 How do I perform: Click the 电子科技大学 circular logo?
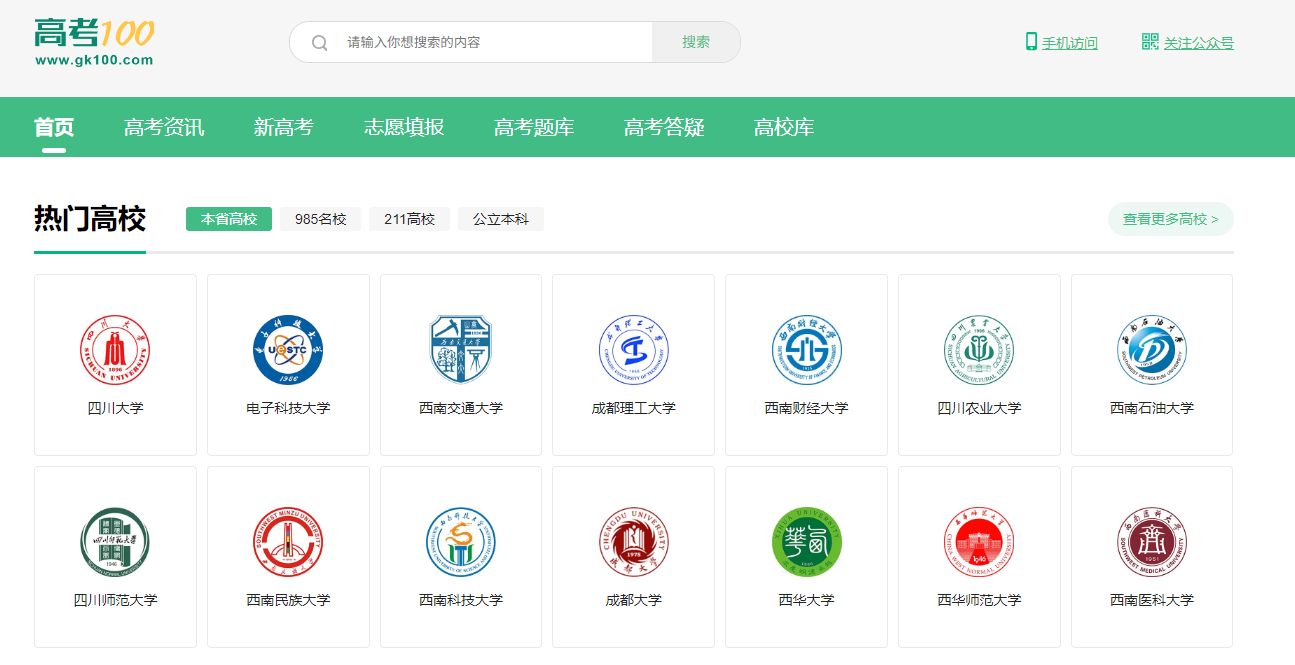[x=288, y=349]
